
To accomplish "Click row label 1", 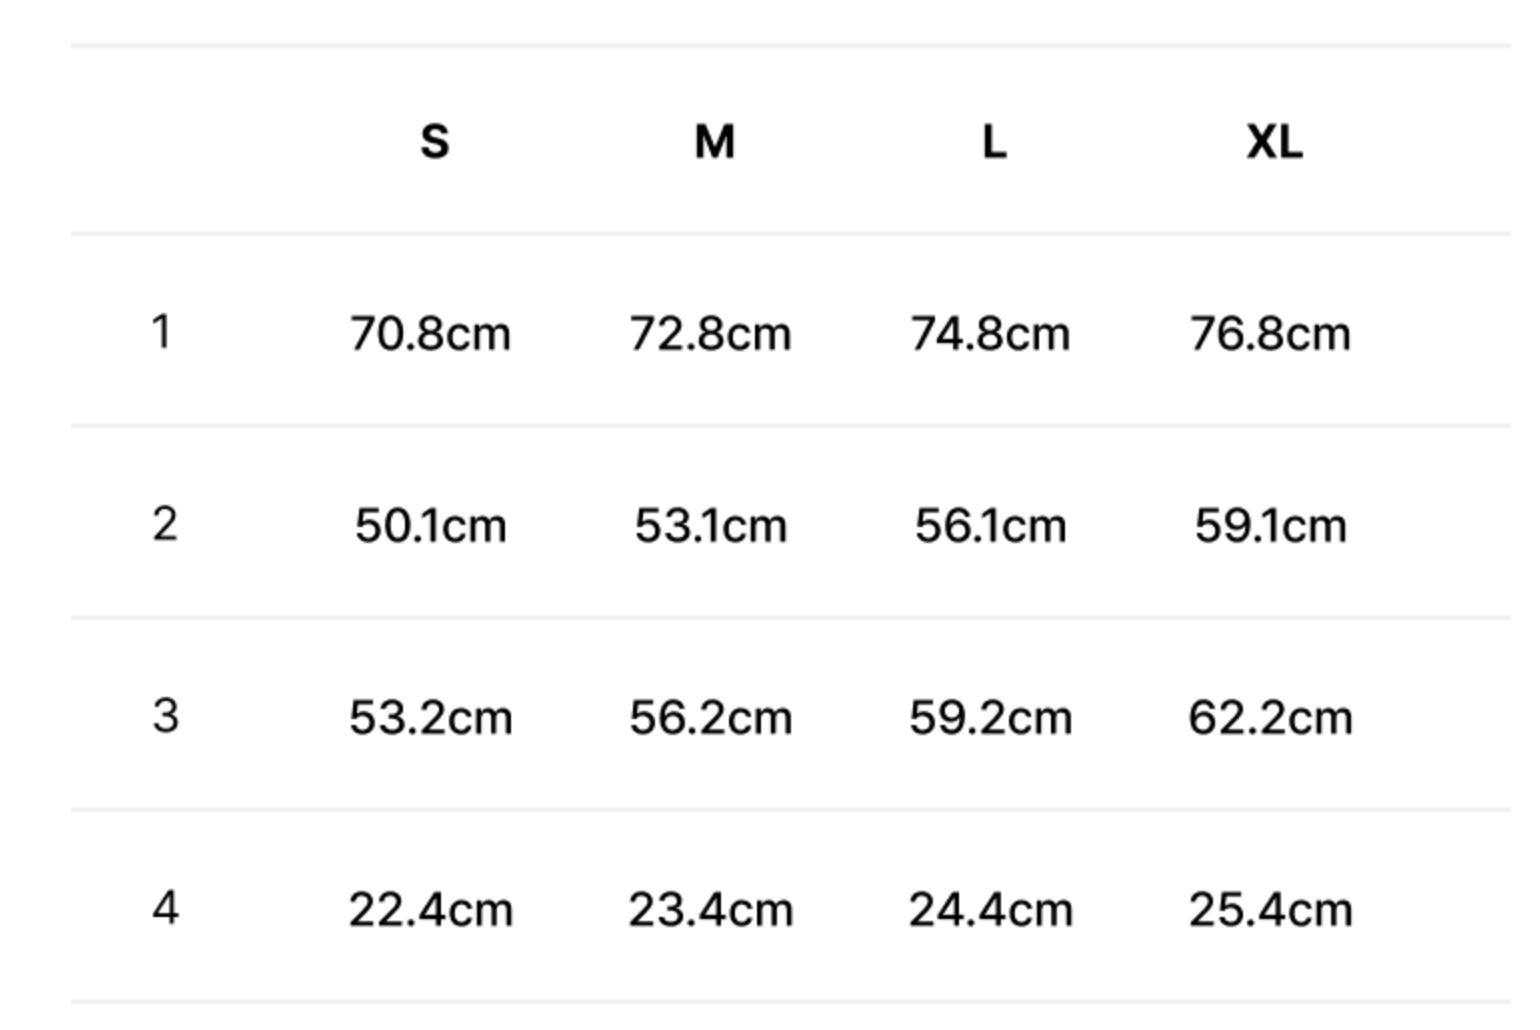I will (161, 332).
